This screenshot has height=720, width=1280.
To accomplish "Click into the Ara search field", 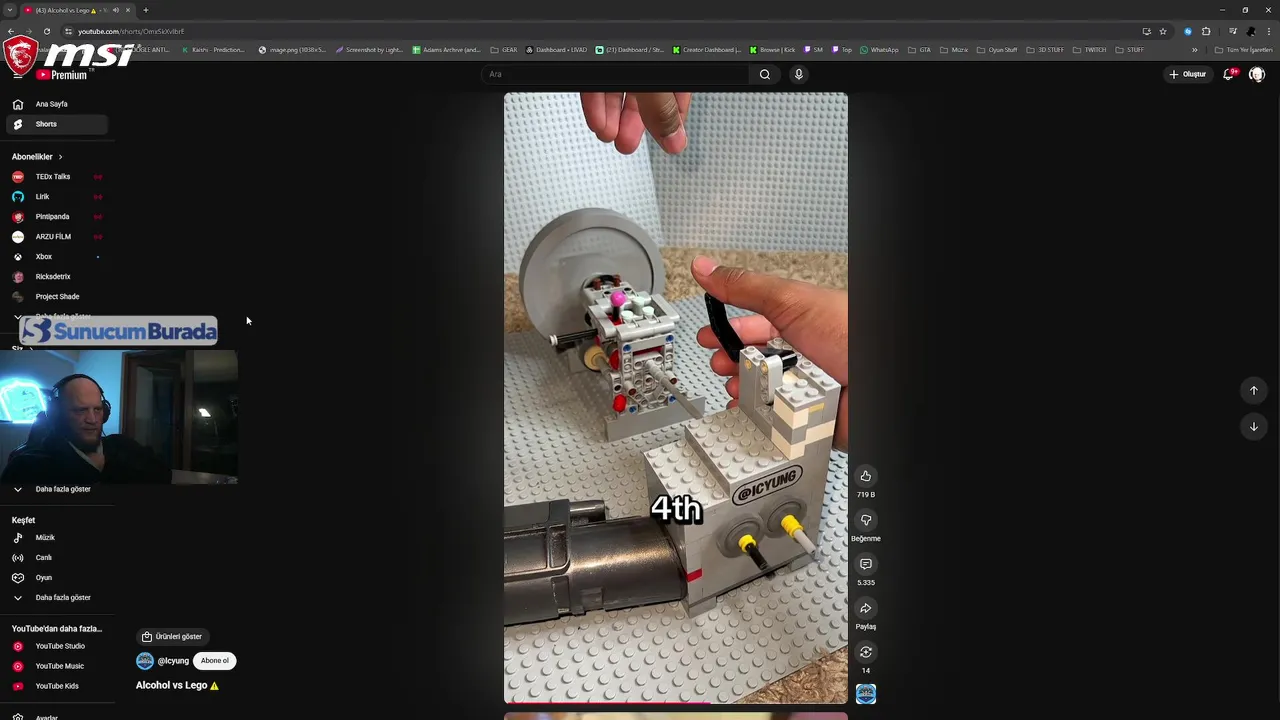I will click(615, 74).
